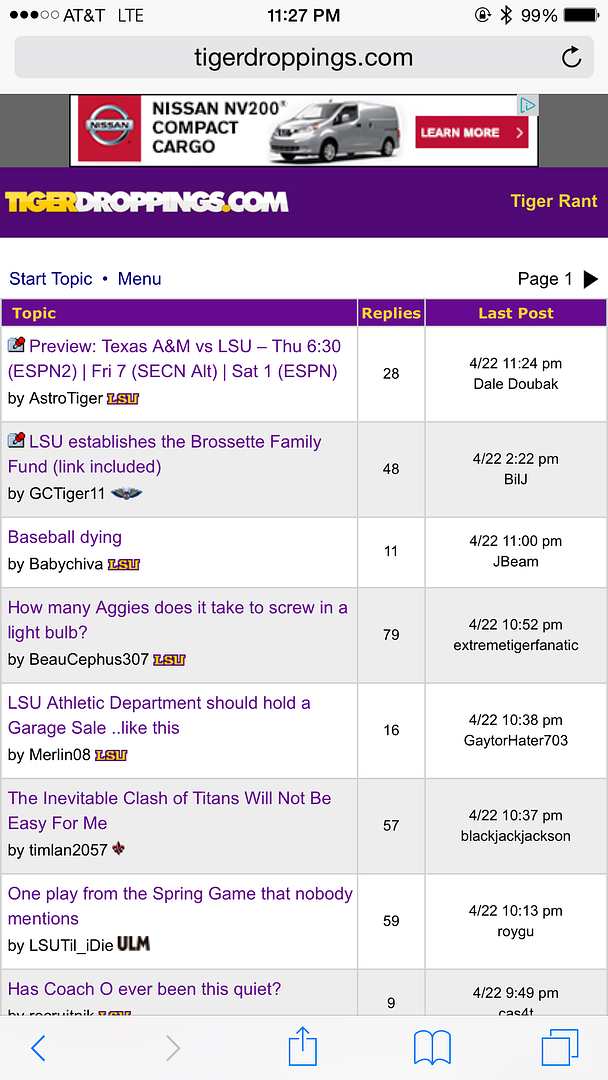Screen dimensions: 608x1080
Task: Click the Last Post column header
Action: pyautogui.click(x=515, y=313)
